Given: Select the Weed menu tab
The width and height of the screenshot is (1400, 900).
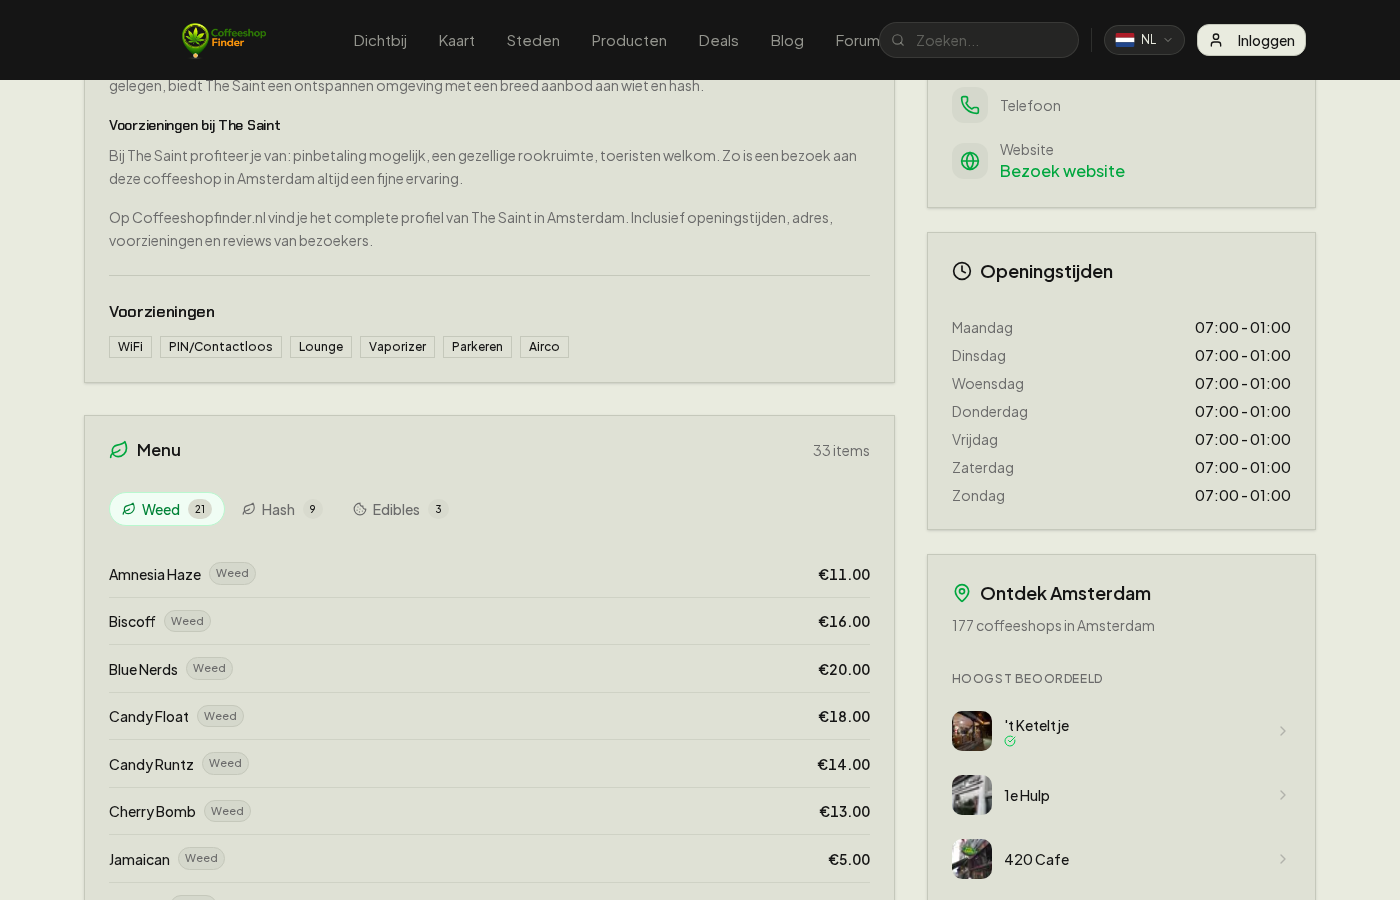Looking at the screenshot, I should click(167, 509).
